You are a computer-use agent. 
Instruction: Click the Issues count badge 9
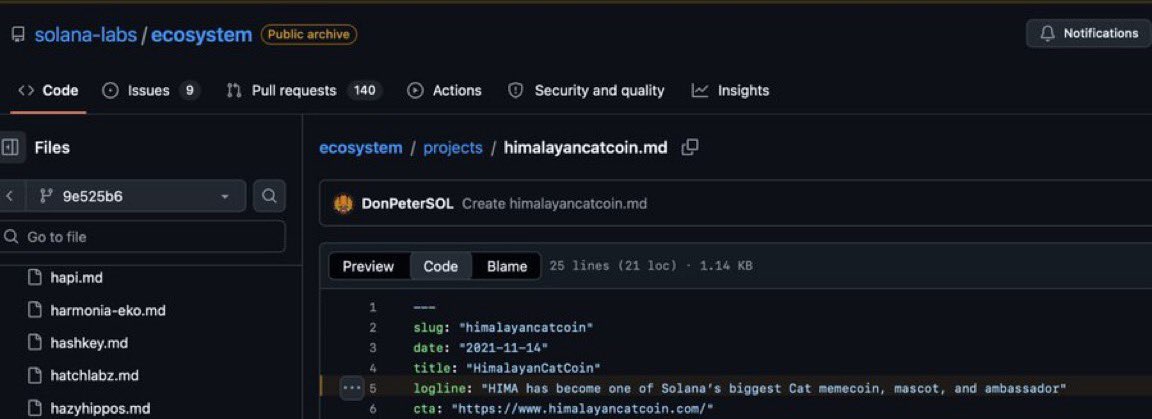(x=190, y=90)
